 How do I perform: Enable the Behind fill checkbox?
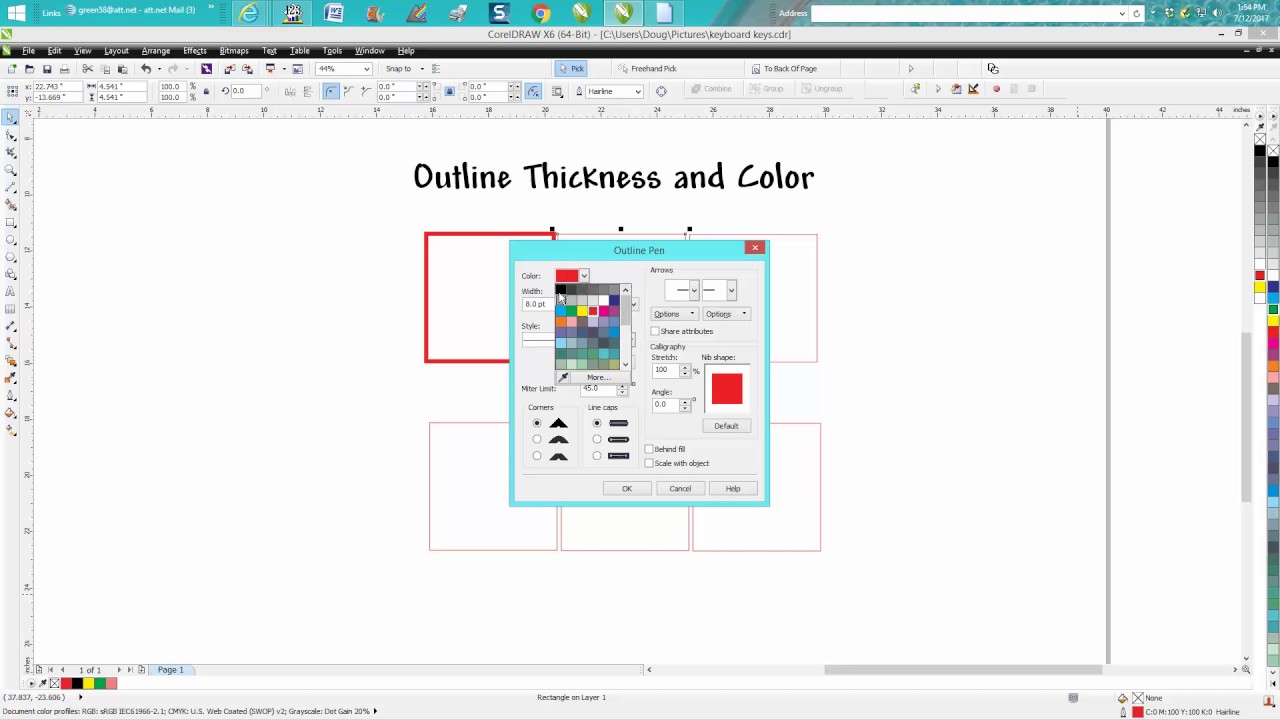[x=649, y=449]
